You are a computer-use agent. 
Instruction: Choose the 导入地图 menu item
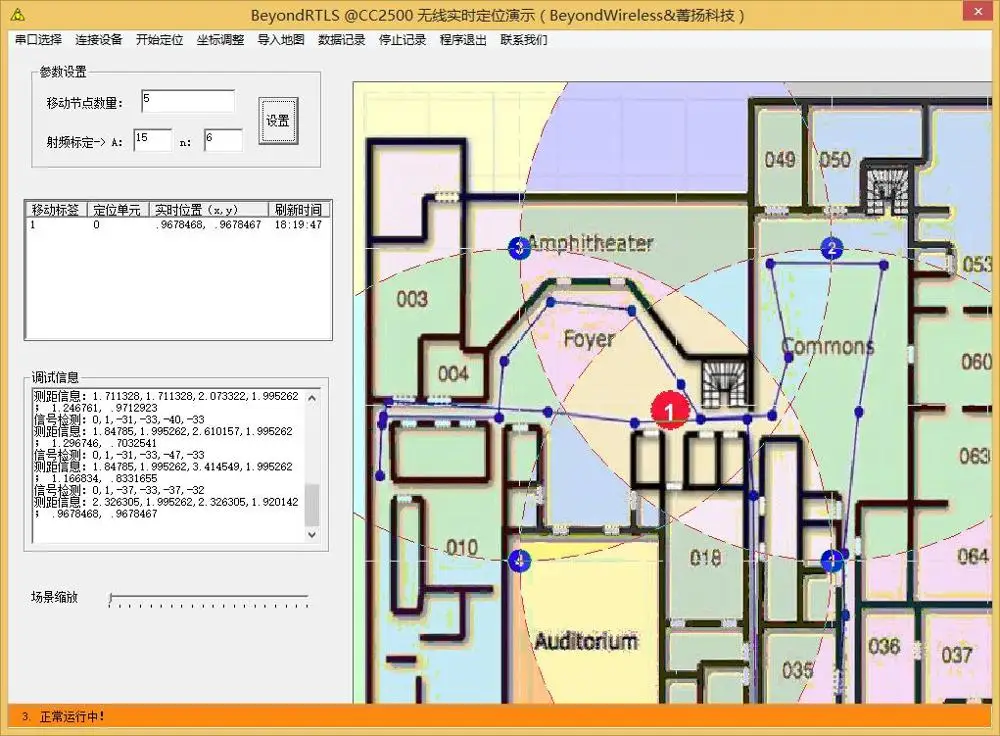click(281, 40)
